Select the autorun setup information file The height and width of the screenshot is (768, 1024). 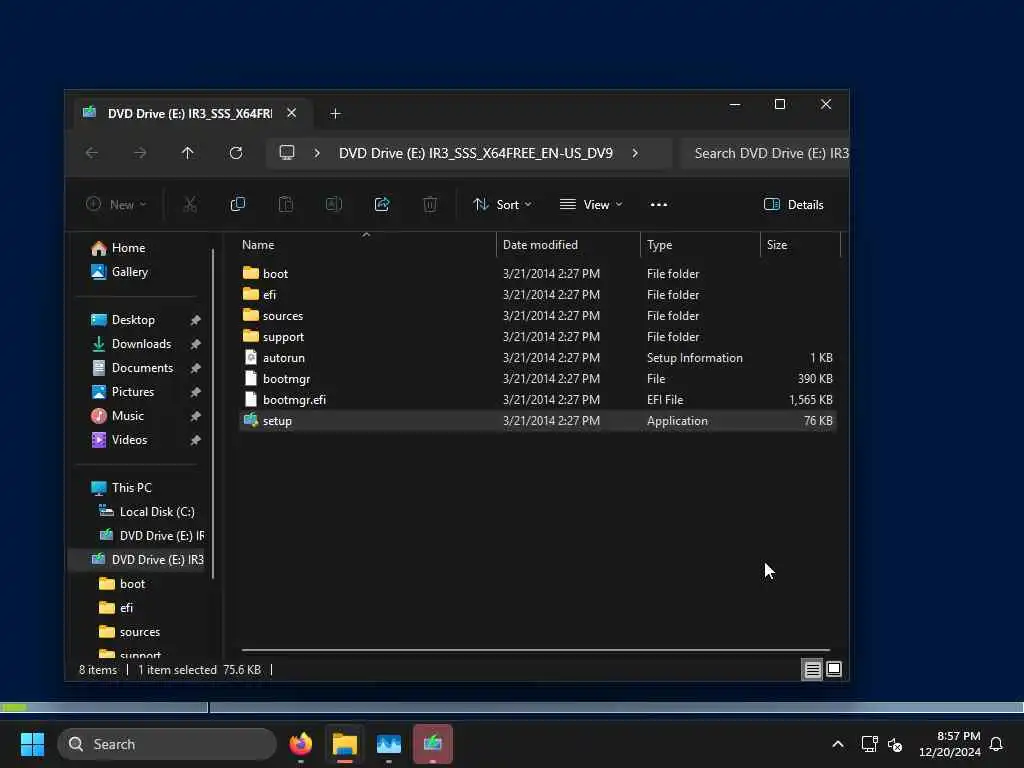(537, 357)
